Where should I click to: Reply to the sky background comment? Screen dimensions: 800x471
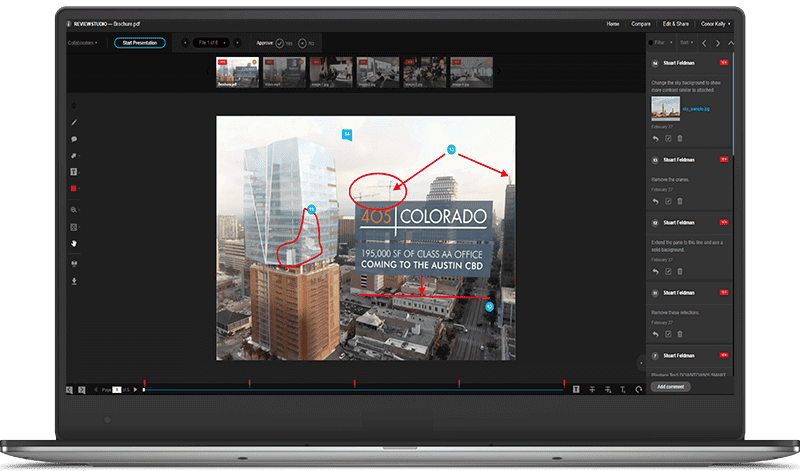pos(656,138)
